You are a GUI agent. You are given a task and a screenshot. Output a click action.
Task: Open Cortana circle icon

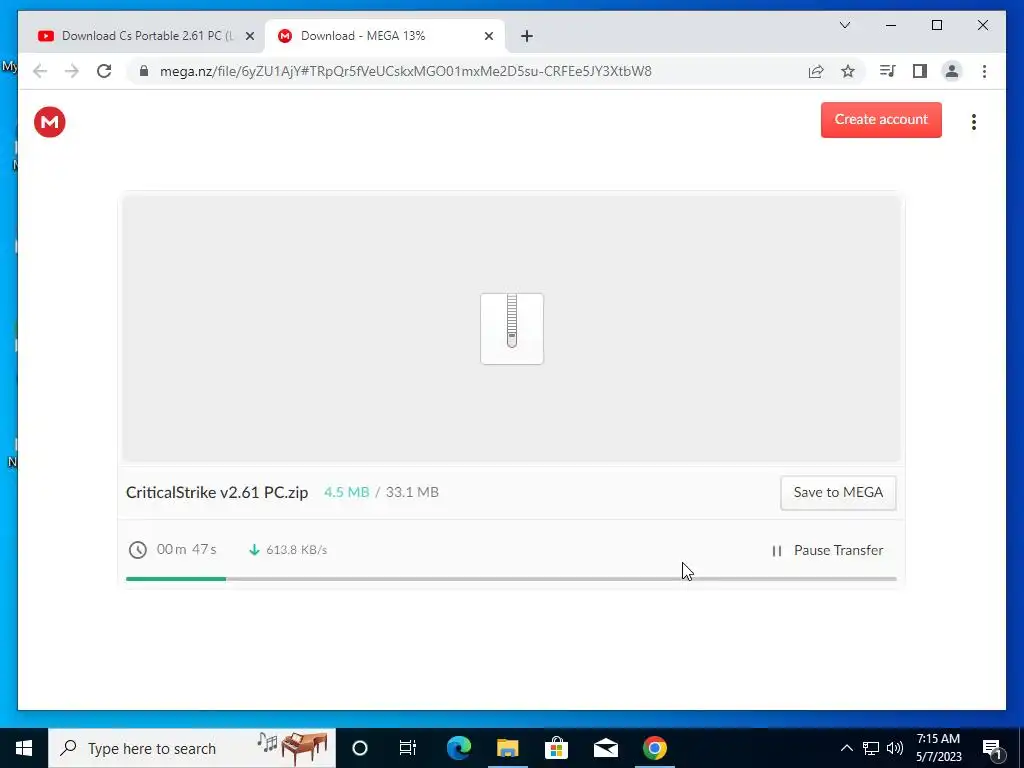(x=360, y=748)
